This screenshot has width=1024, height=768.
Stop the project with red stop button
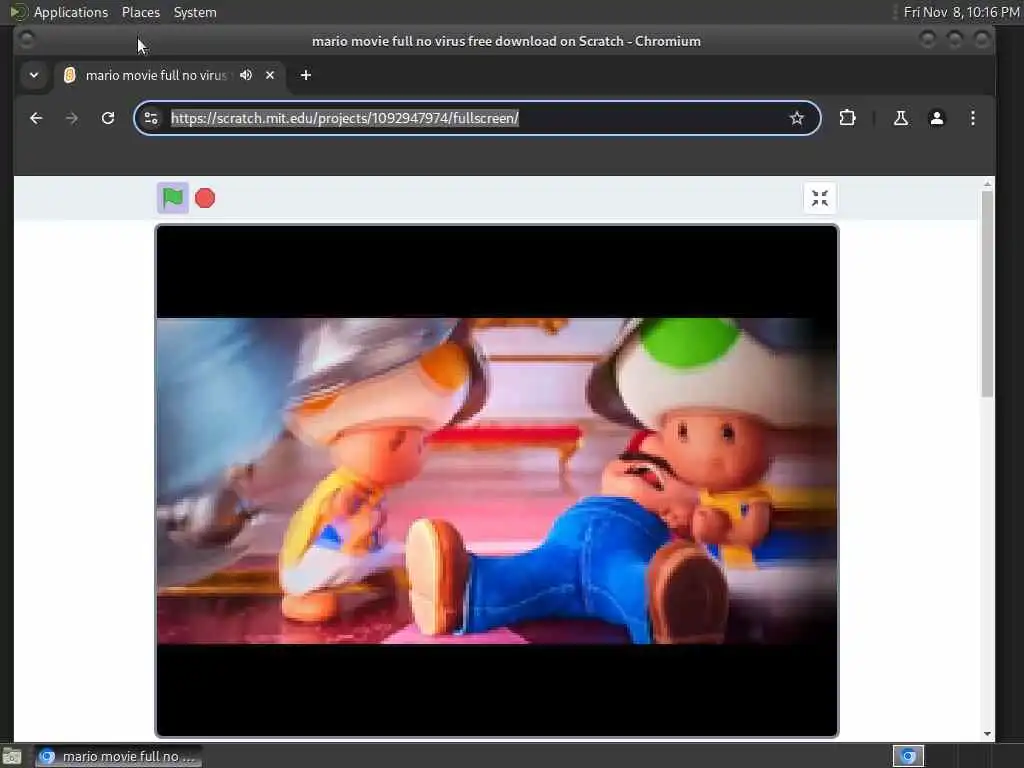[x=205, y=198]
